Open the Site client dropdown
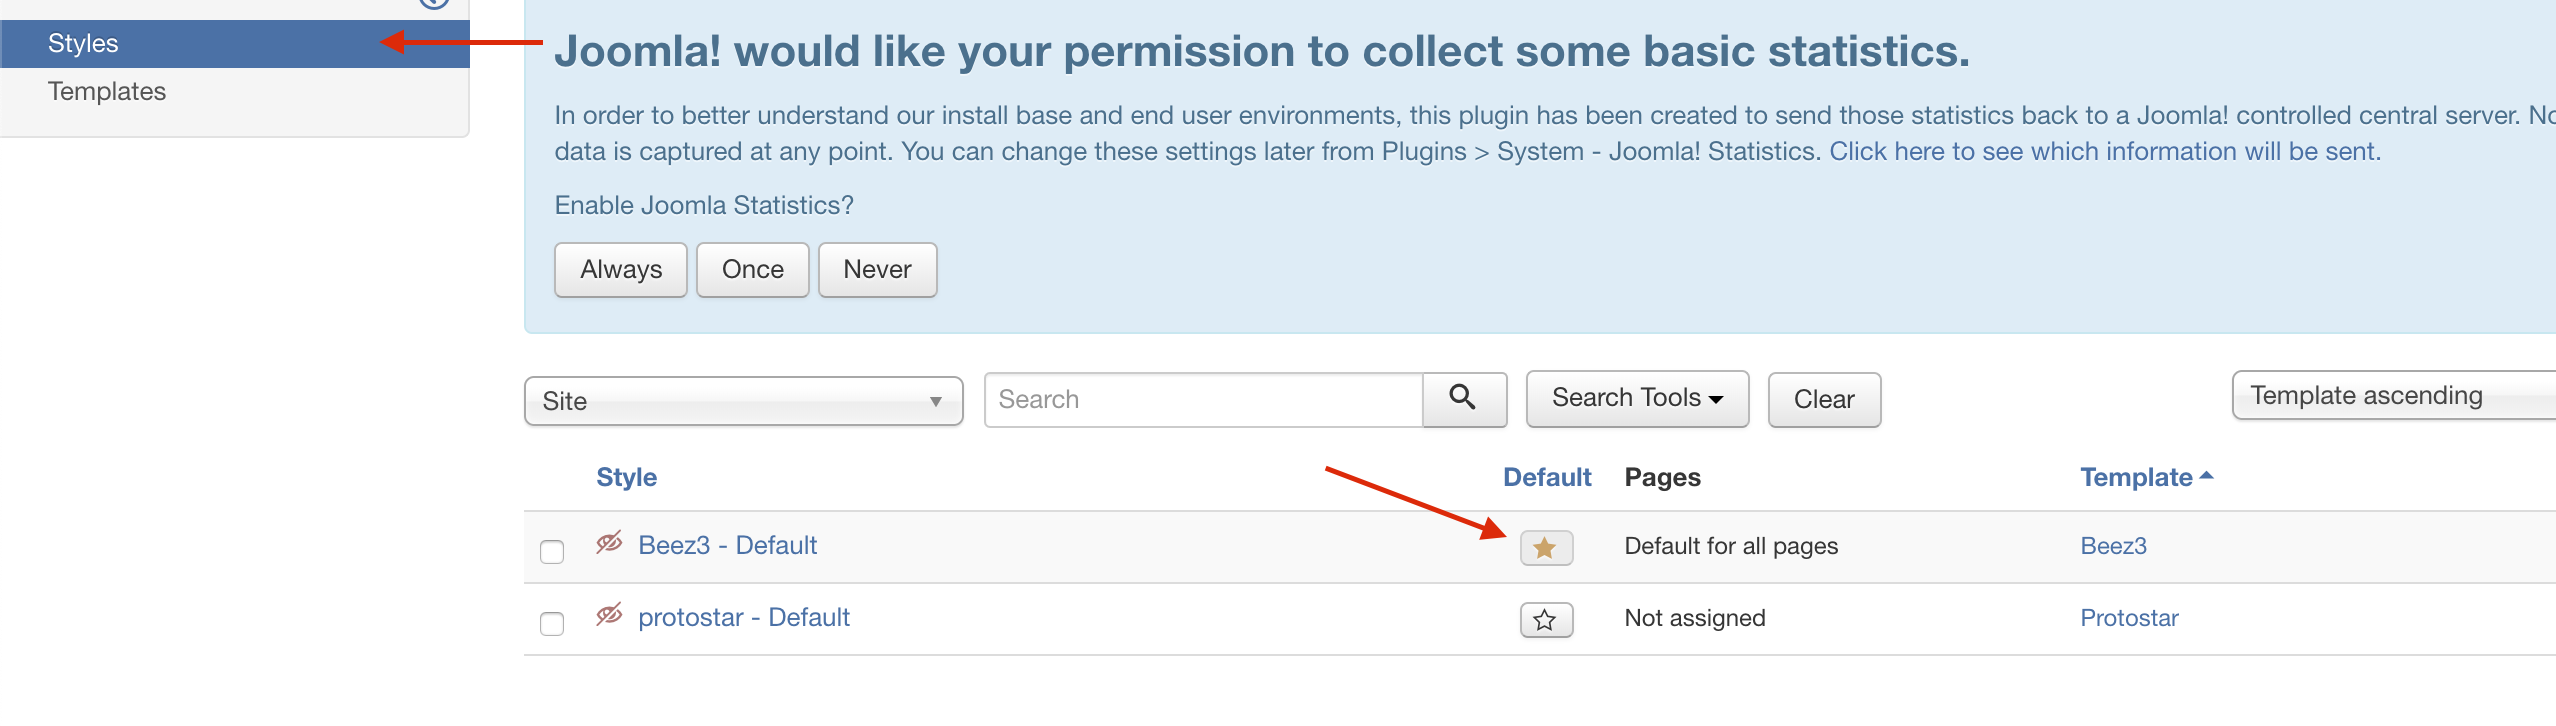 [x=743, y=401]
